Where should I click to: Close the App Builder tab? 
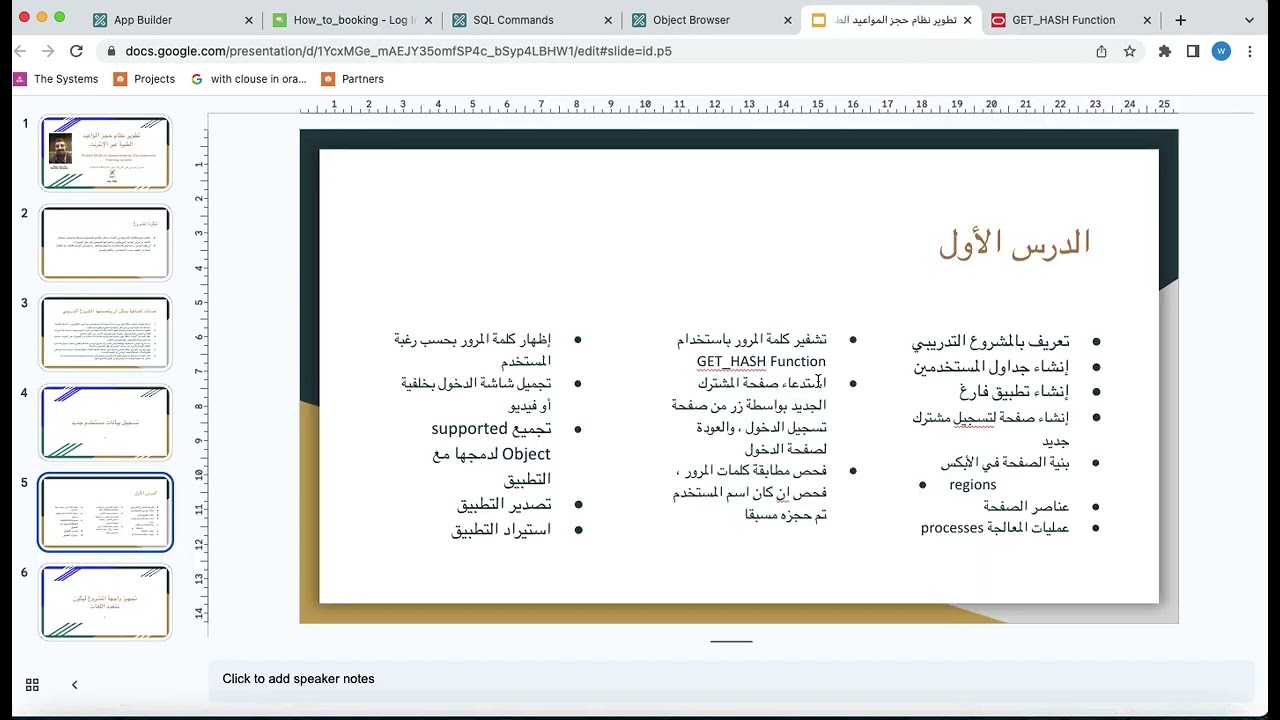(249, 20)
